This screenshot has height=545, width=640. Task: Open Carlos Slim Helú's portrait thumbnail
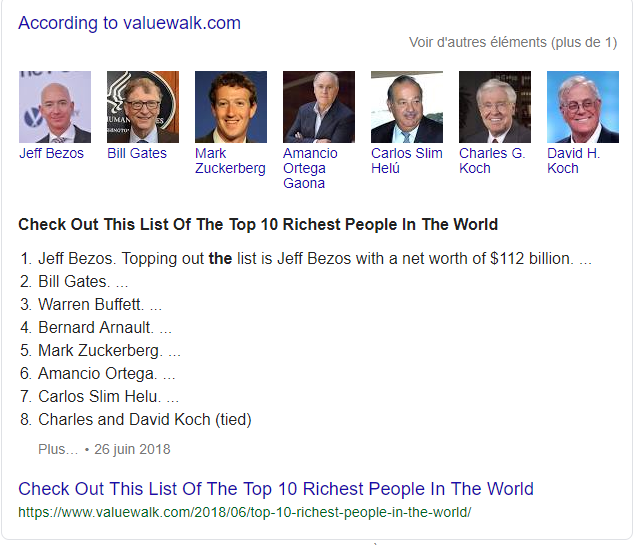[407, 107]
